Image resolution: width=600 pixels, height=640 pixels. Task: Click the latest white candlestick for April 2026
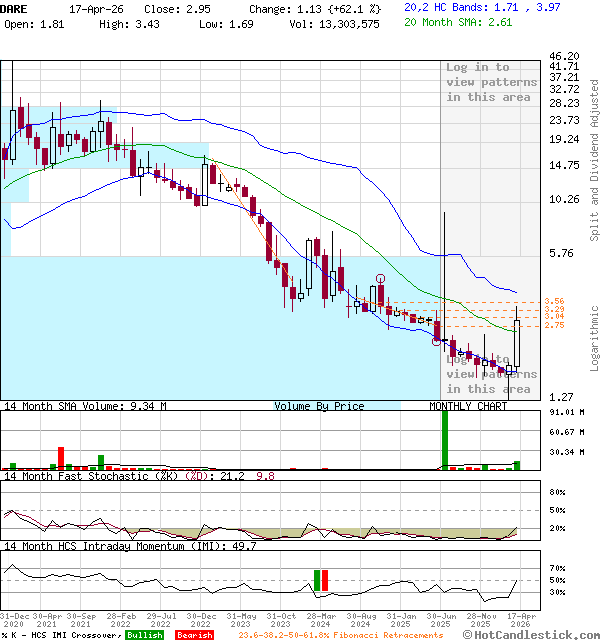(517, 342)
